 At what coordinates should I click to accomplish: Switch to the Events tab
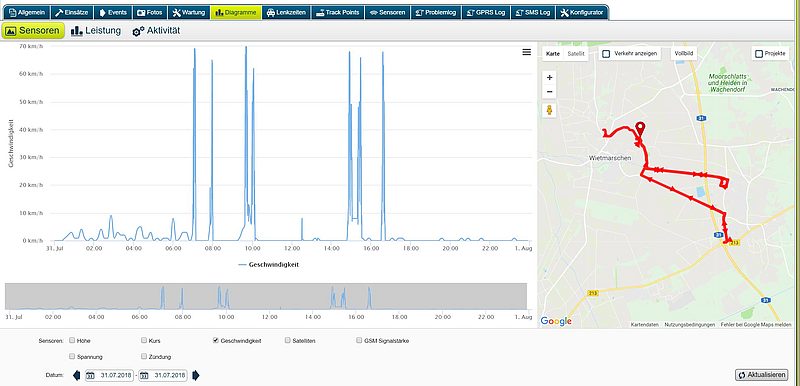(x=113, y=12)
